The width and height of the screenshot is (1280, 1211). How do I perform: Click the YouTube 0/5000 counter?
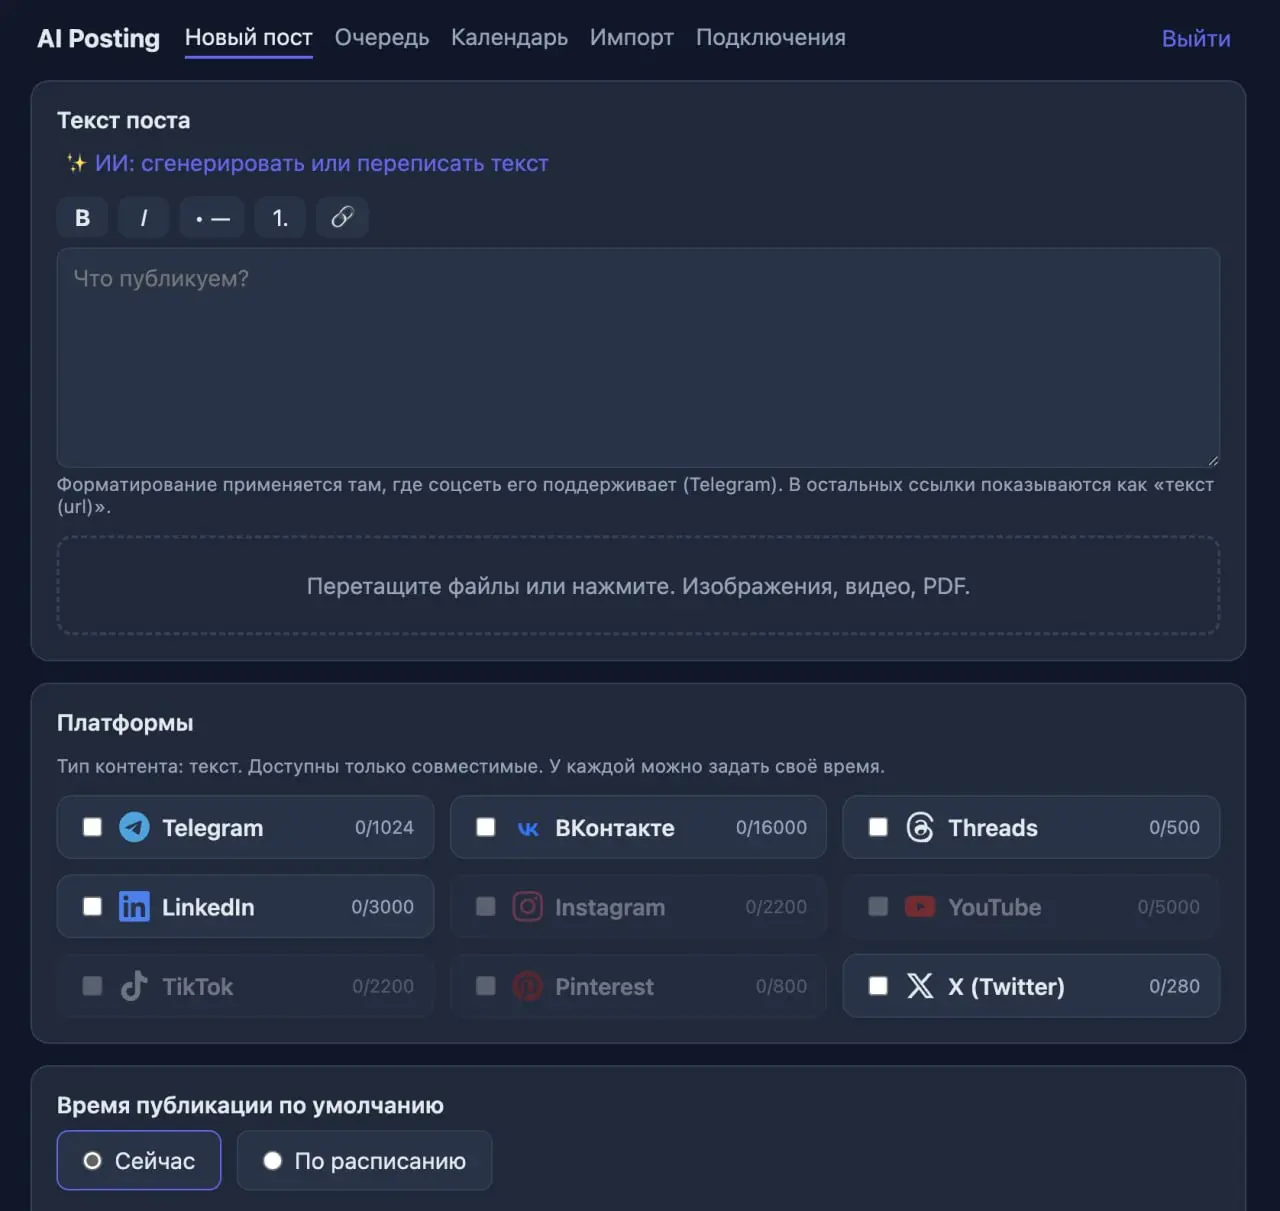[1168, 906]
